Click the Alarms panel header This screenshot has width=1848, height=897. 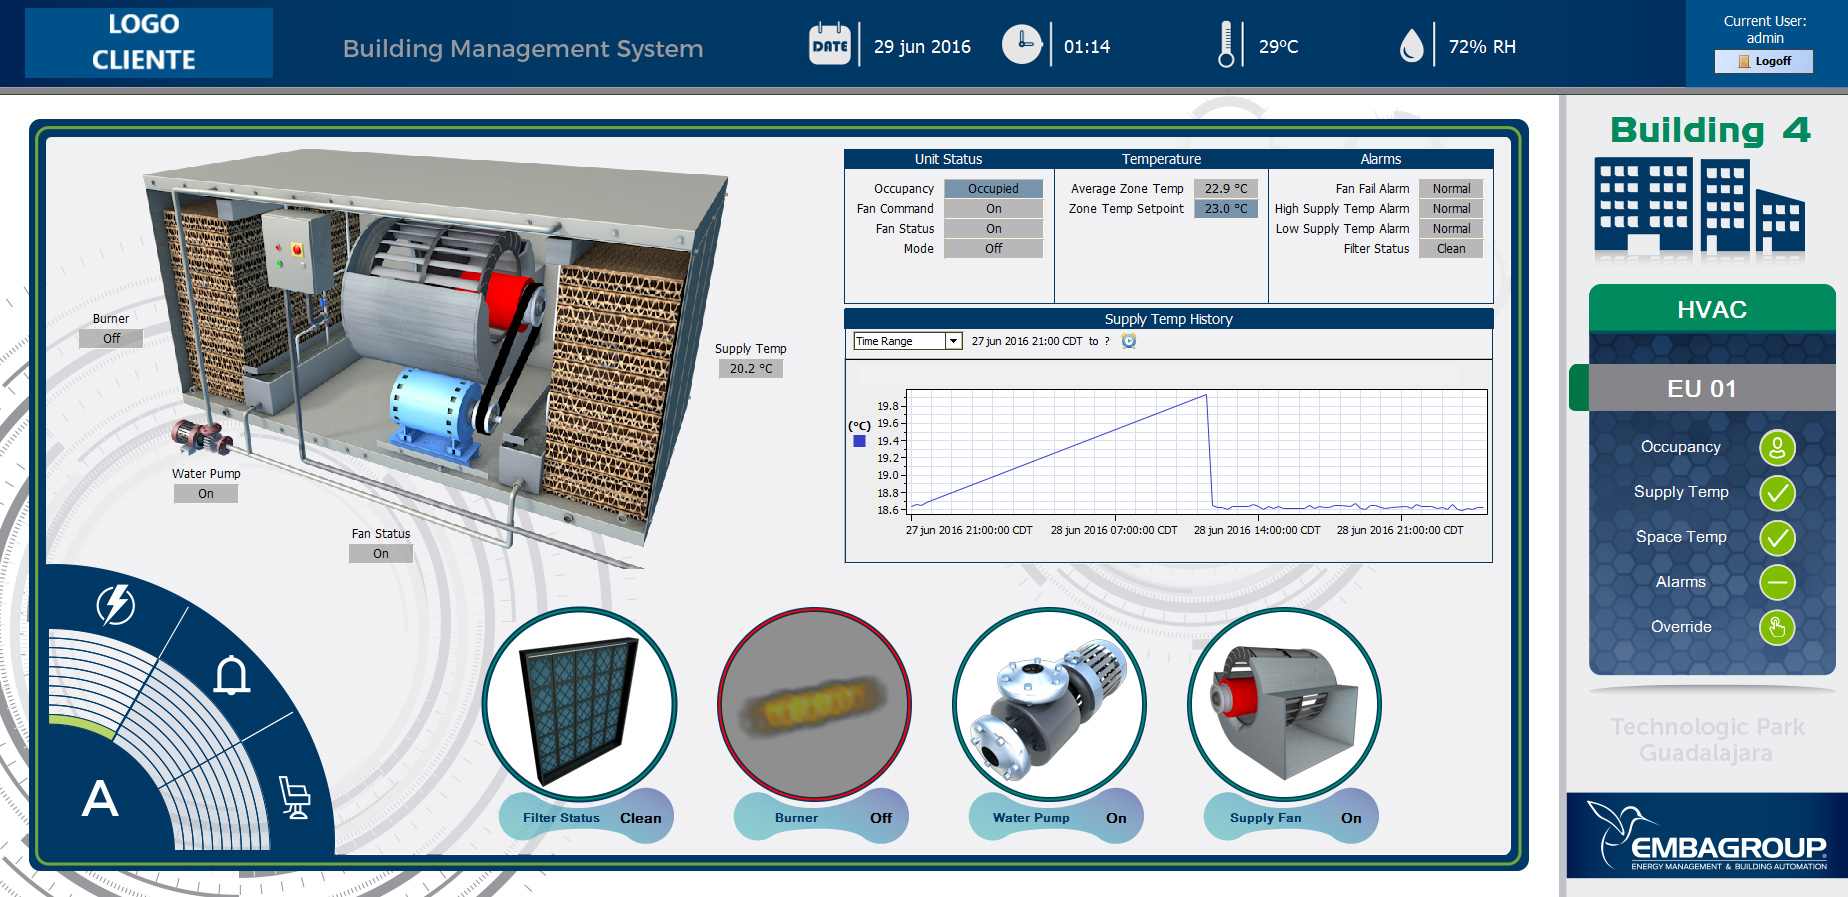click(x=1381, y=159)
